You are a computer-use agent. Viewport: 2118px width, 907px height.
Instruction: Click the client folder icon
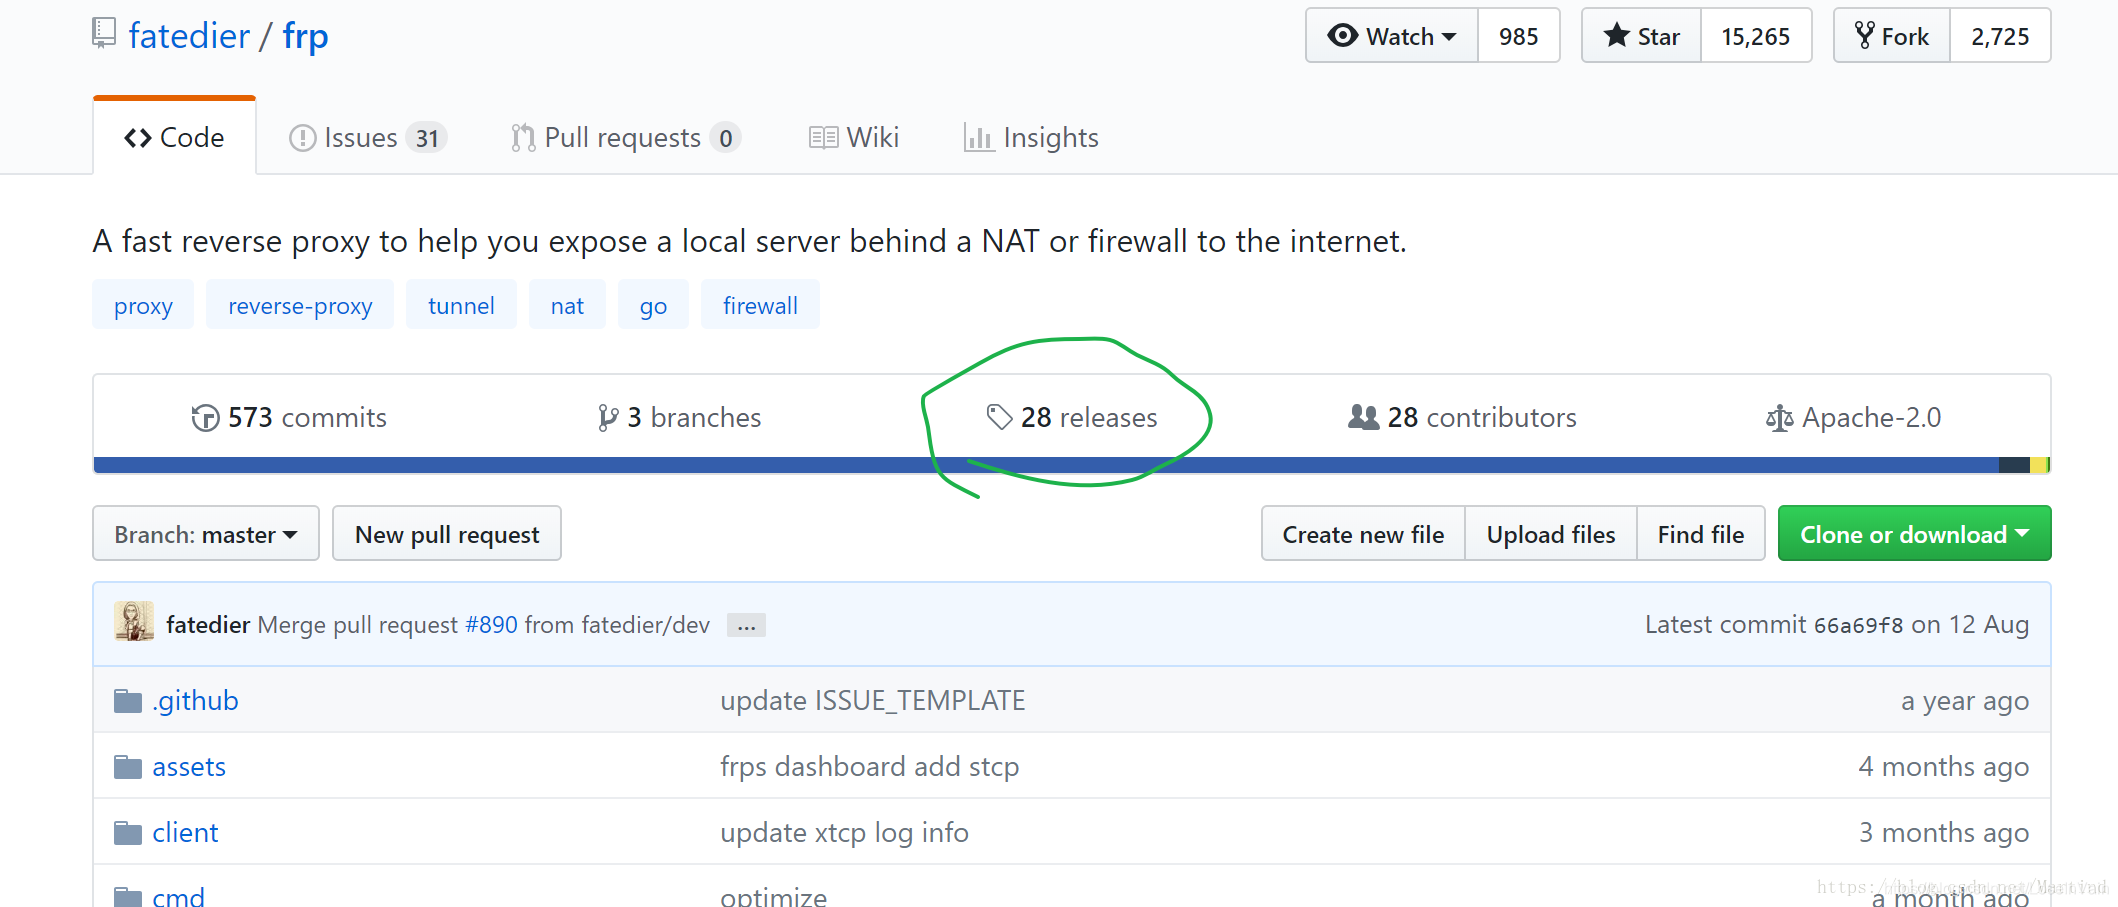(128, 833)
